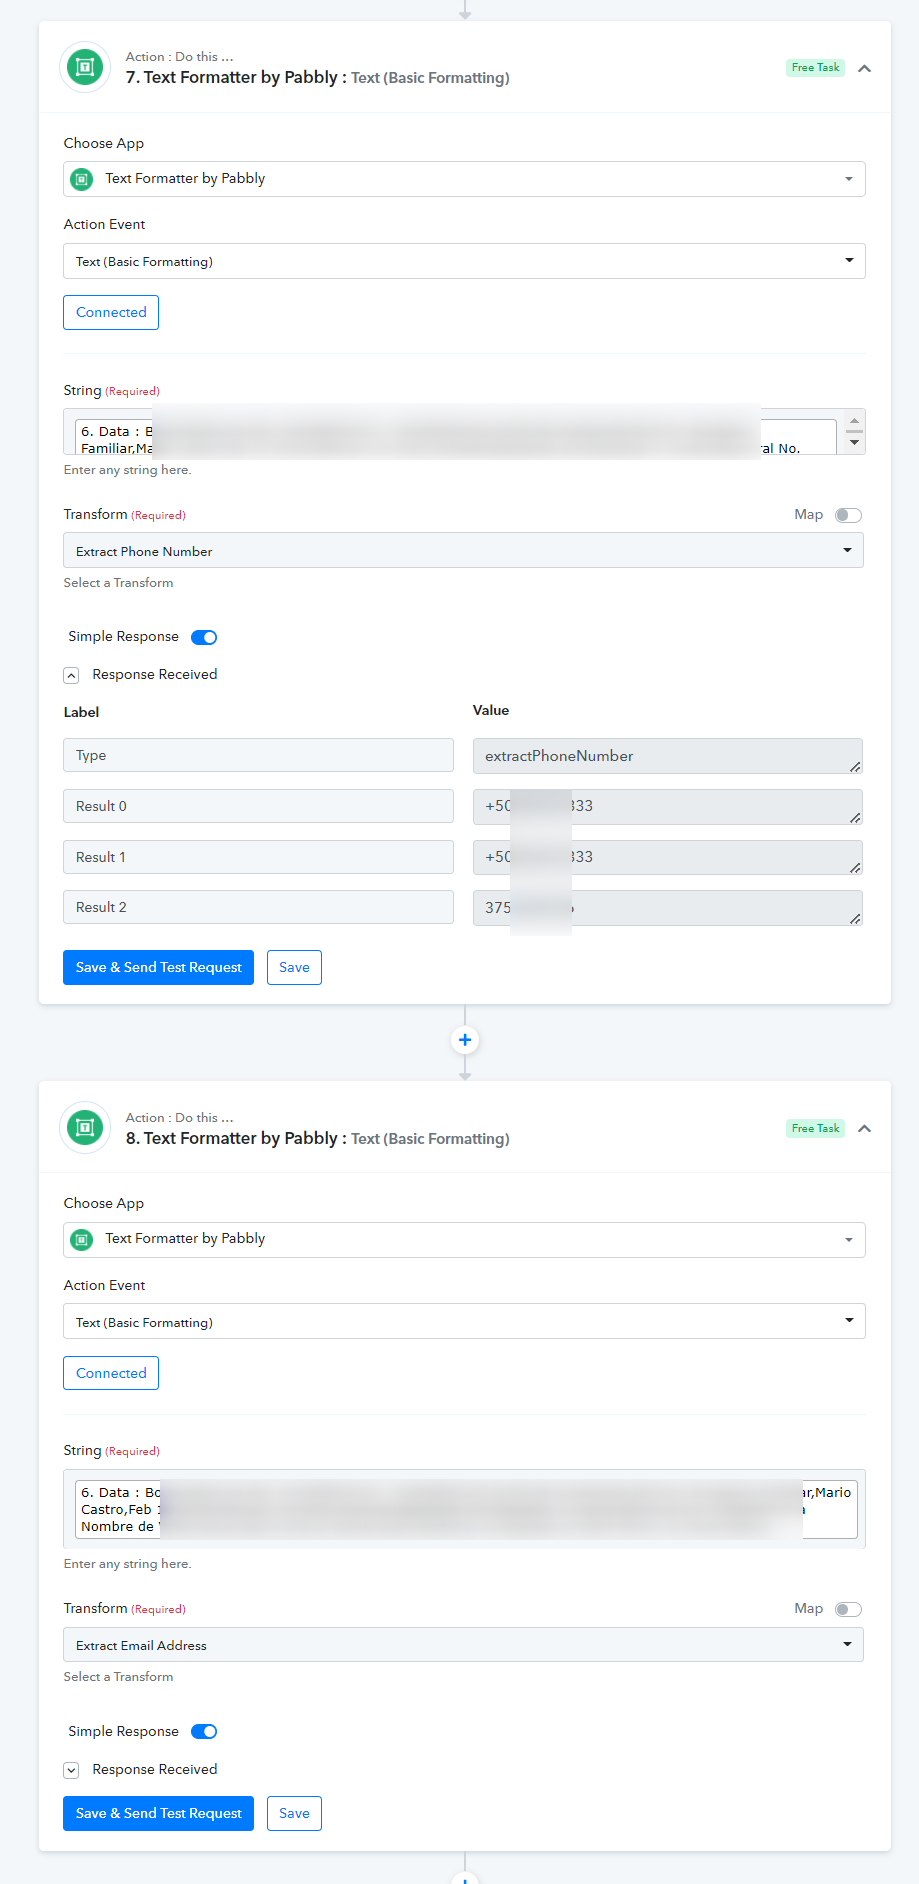
Task: Click the Result 0 label field
Action: coord(258,806)
